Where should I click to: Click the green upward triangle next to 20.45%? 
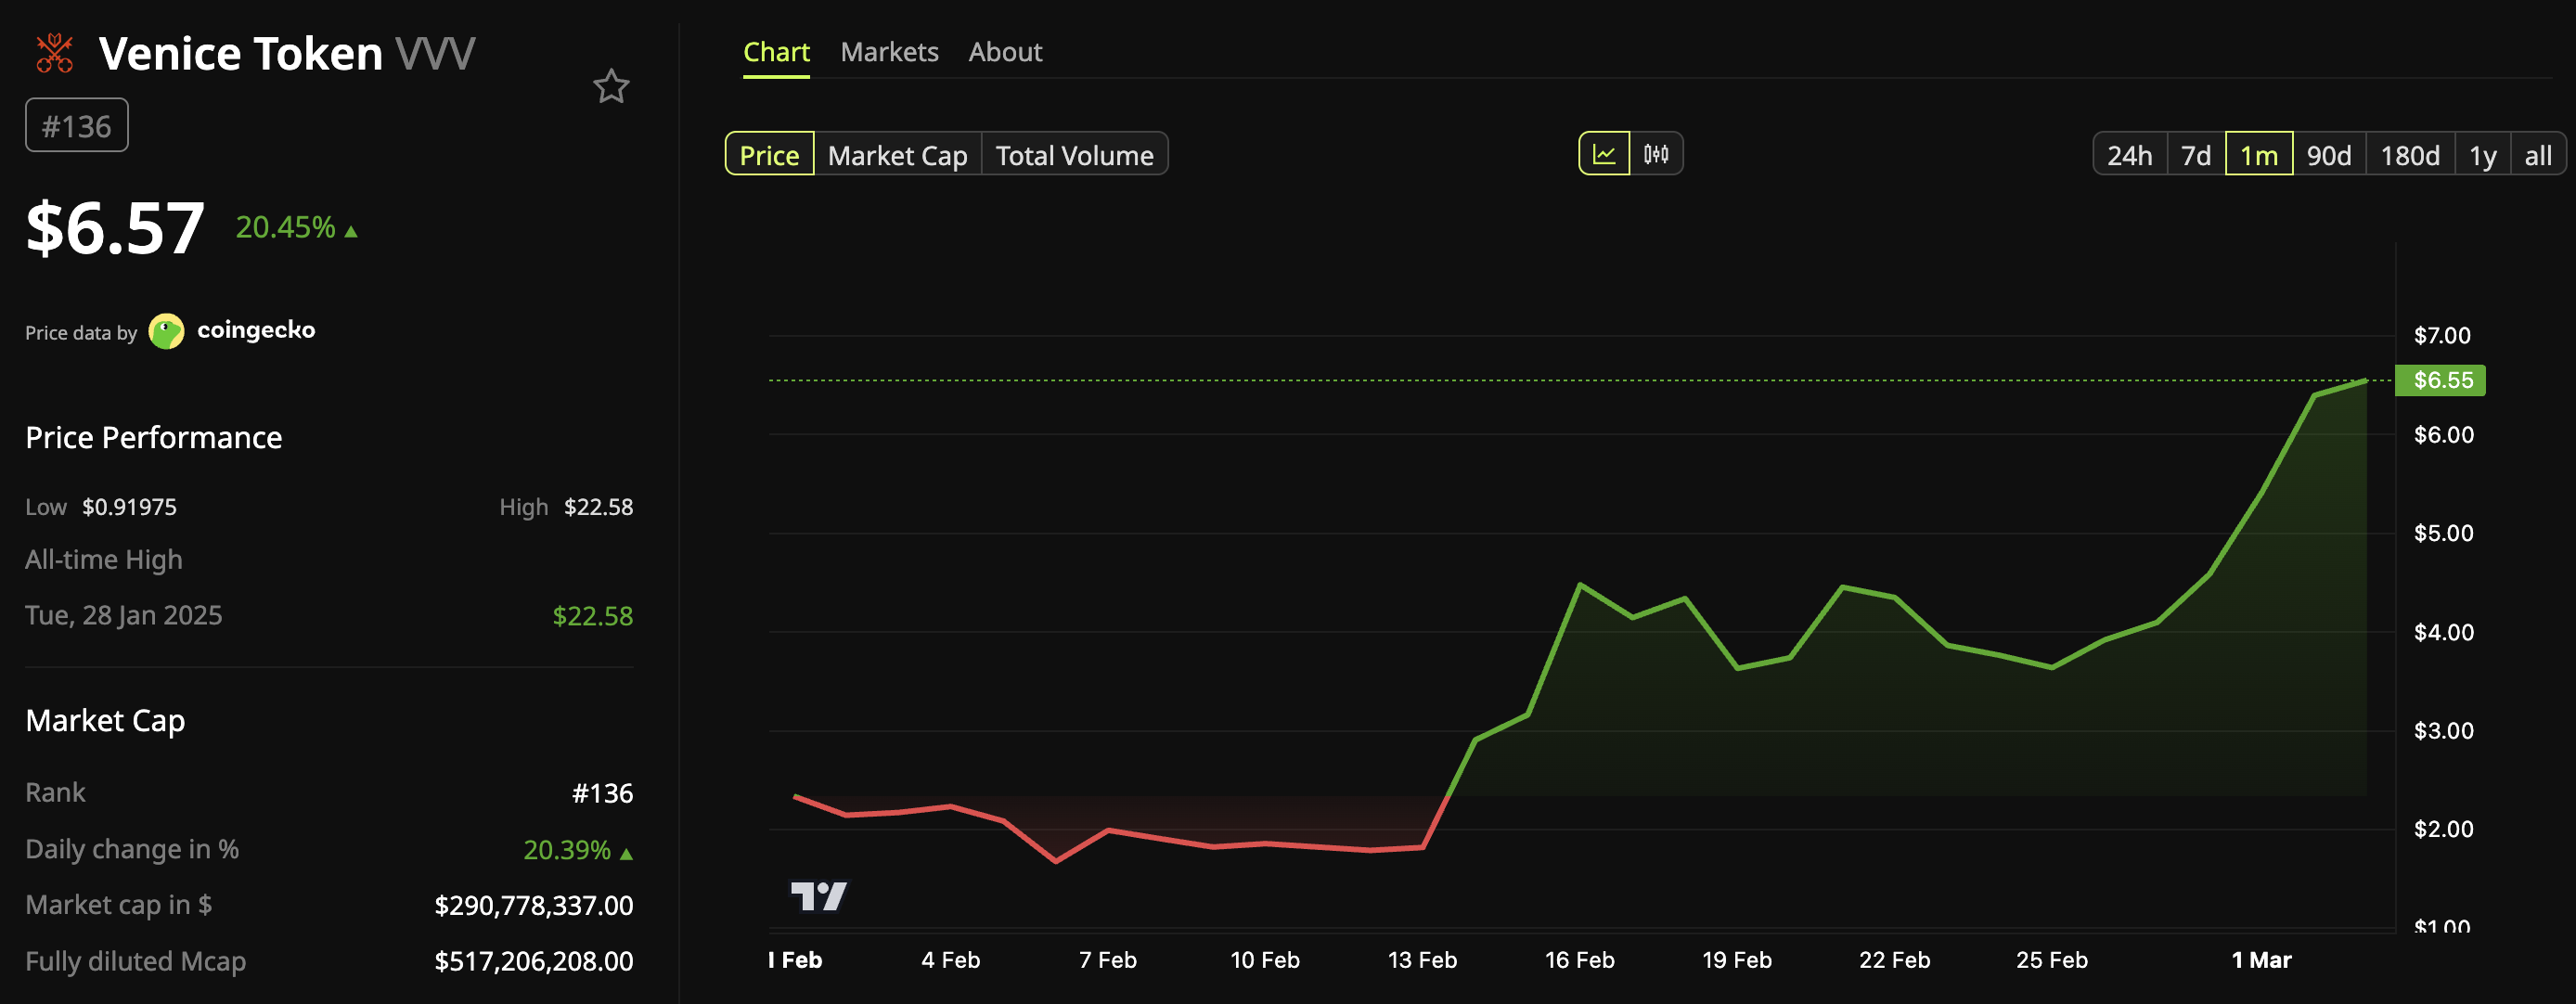[x=351, y=230]
